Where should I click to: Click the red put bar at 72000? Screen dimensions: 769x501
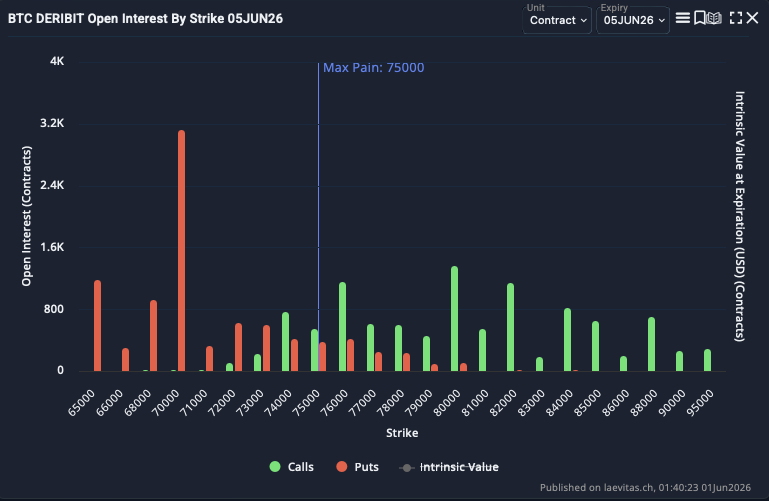238,347
